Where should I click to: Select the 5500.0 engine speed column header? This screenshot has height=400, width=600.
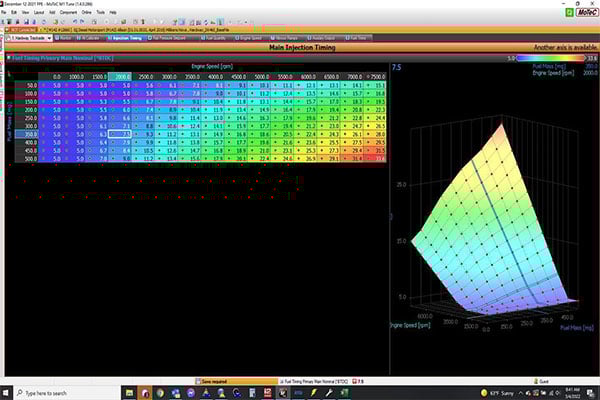282,77
